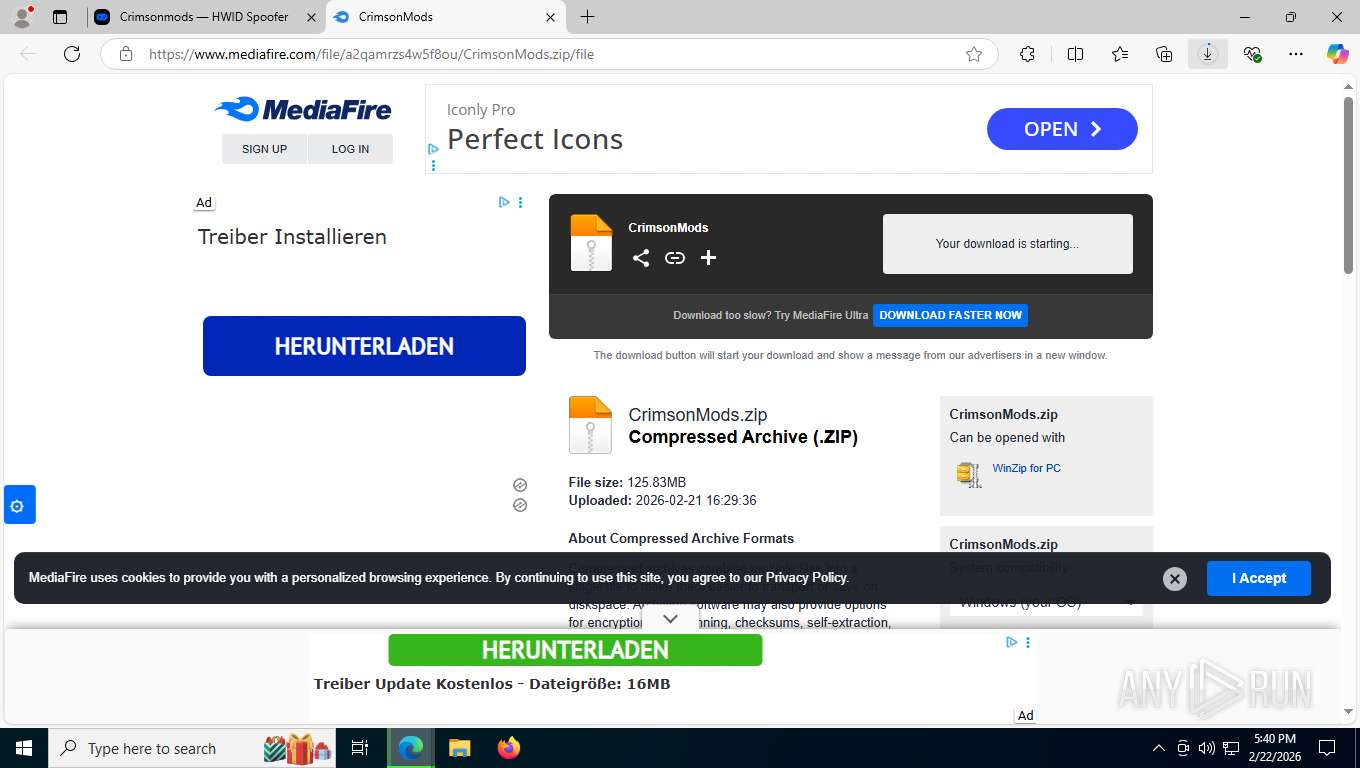This screenshot has width=1360, height=768.
Task: Open browser Extensions puzzle icon
Action: (x=1027, y=54)
